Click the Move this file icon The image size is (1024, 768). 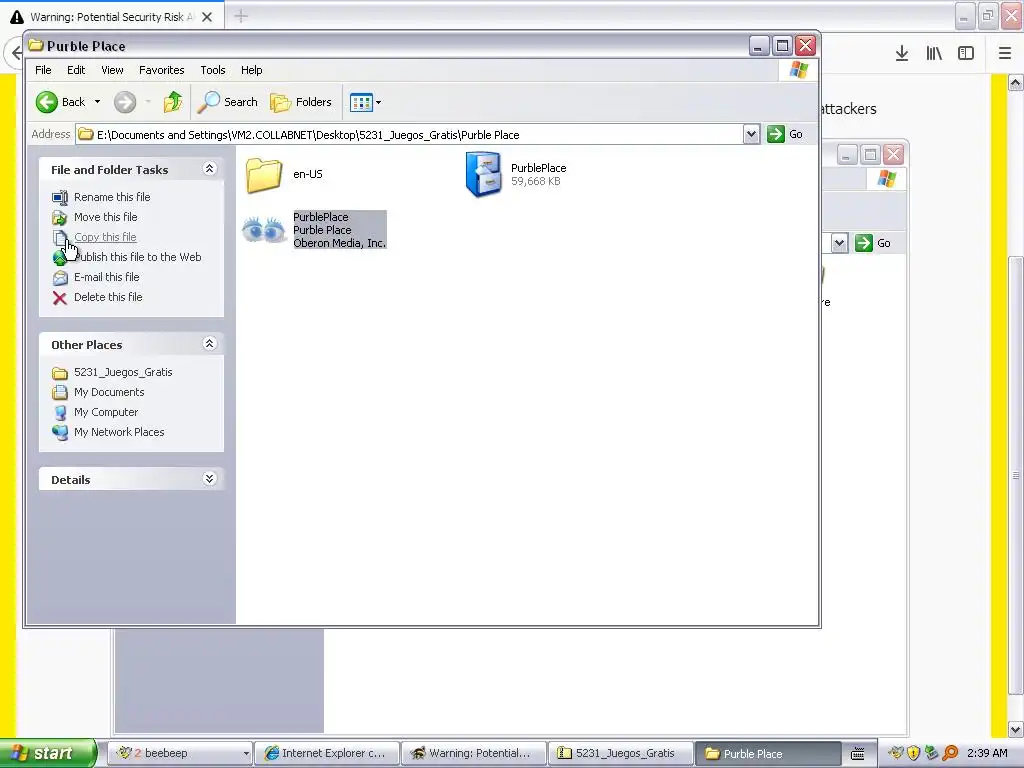tap(60, 217)
